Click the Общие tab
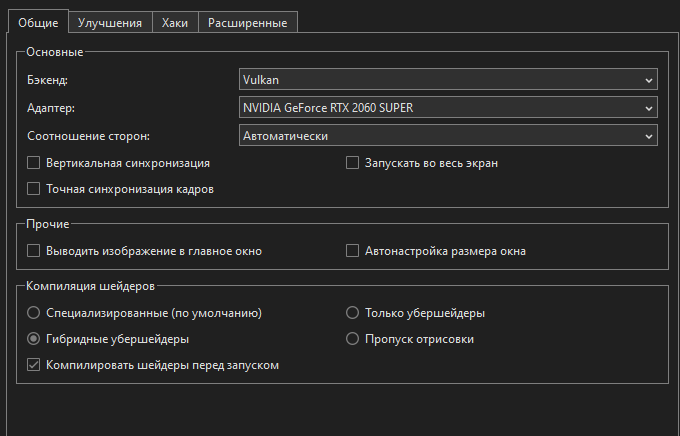 tap(38, 22)
